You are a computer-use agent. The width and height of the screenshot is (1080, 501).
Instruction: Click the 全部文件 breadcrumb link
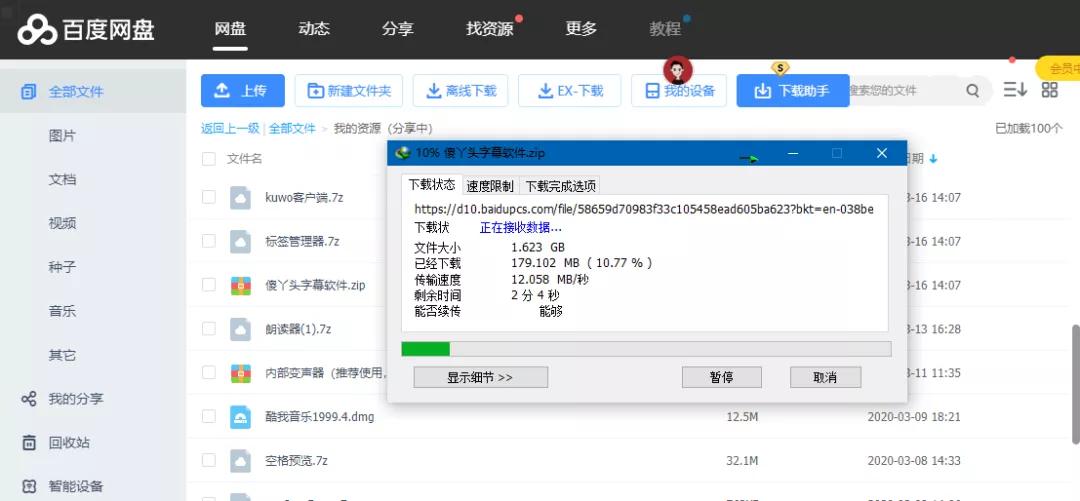(292, 128)
